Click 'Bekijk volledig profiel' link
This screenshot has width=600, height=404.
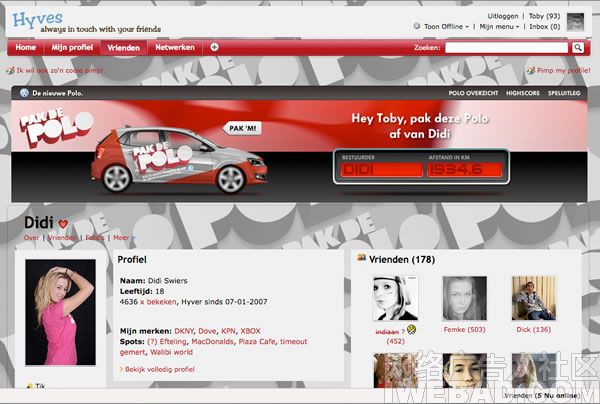[160, 369]
